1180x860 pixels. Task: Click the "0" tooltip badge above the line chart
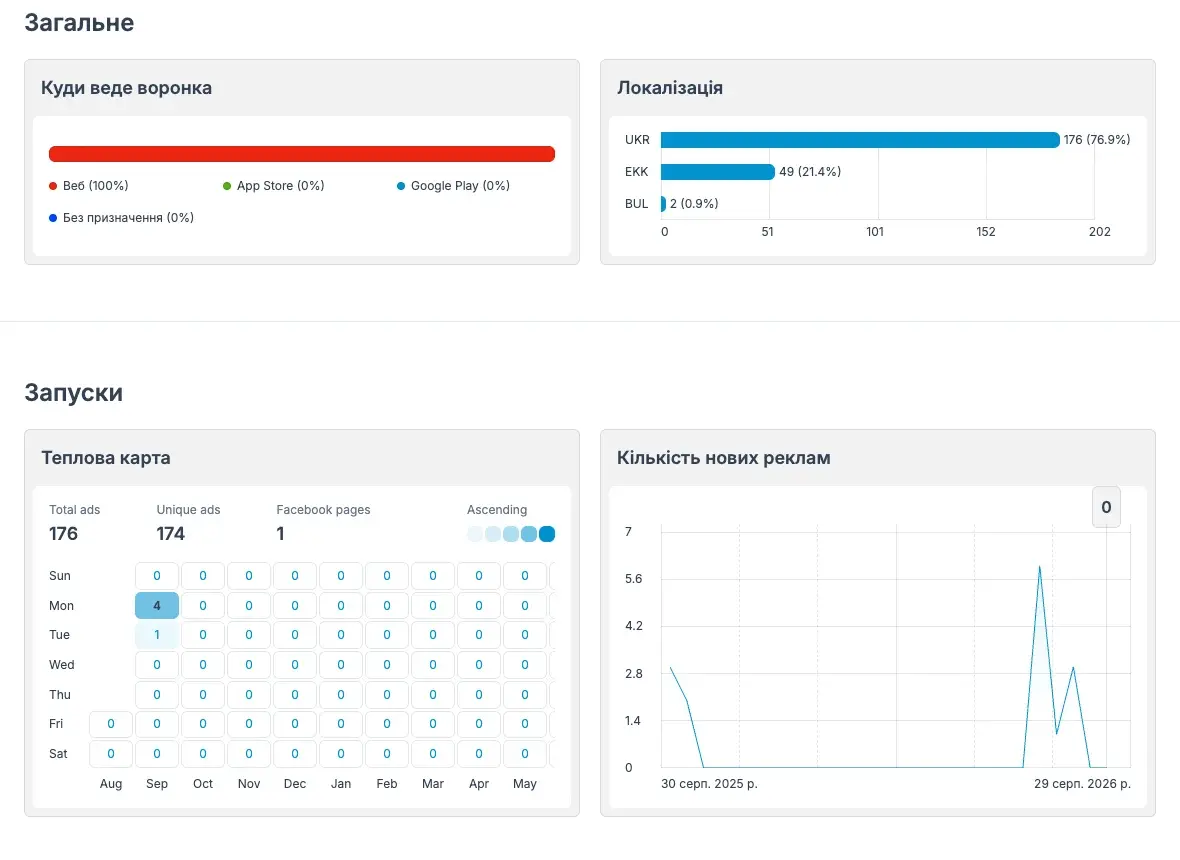click(1106, 507)
